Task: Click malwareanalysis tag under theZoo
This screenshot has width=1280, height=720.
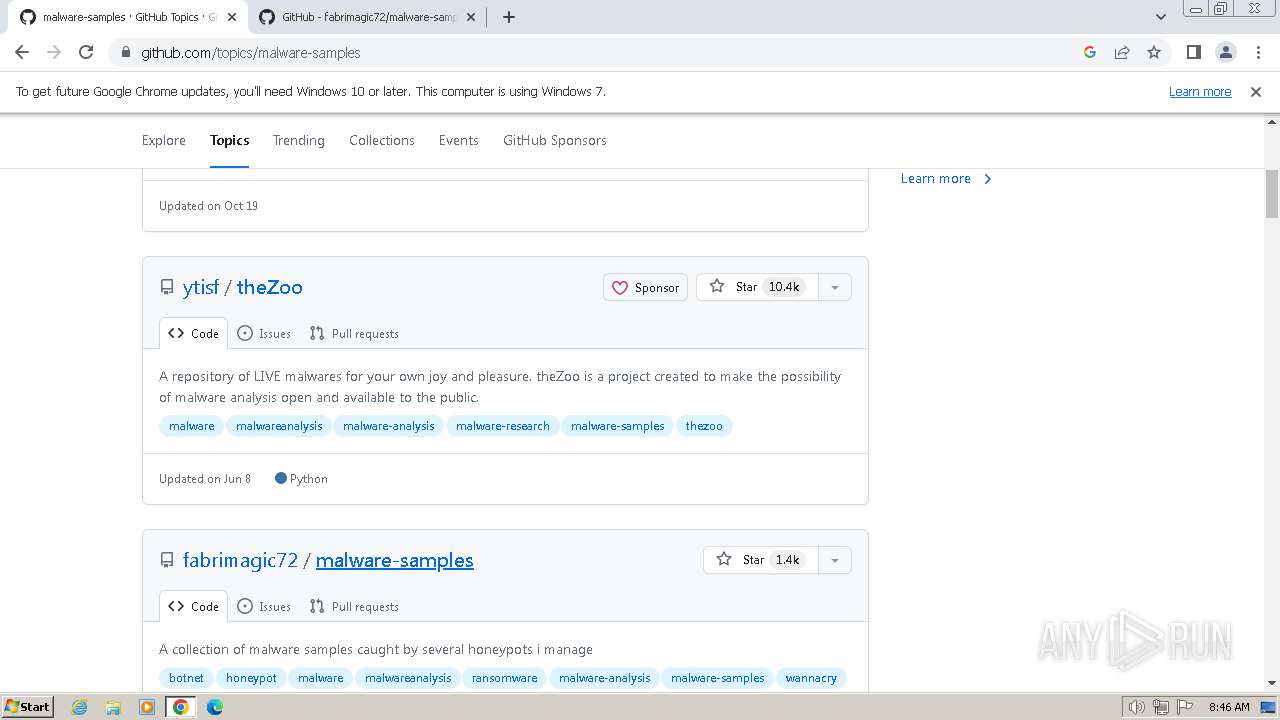Action: coord(279,426)
